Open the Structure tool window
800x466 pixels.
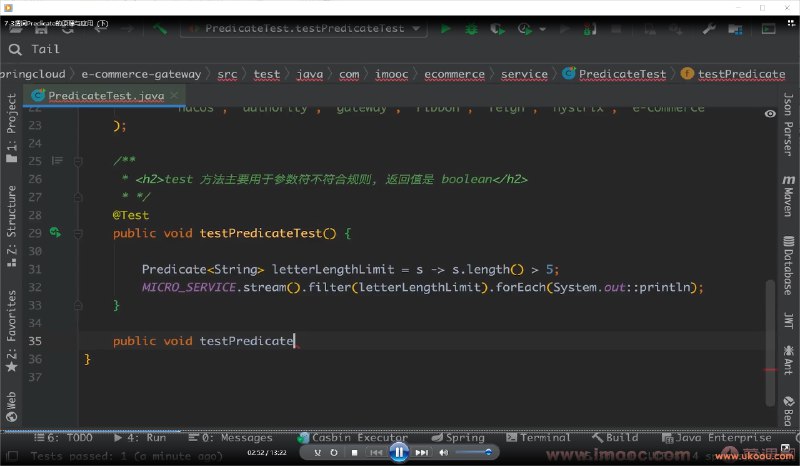click(x=11, y=226)
